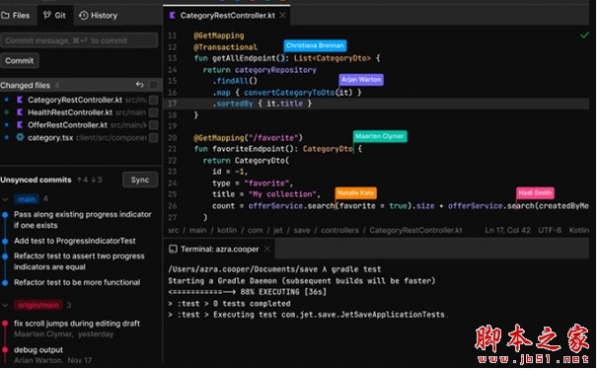The width and height of the screenshot is (600, 370).
Task: Click 'src' in the breadcrumb path
Action: 173,230
